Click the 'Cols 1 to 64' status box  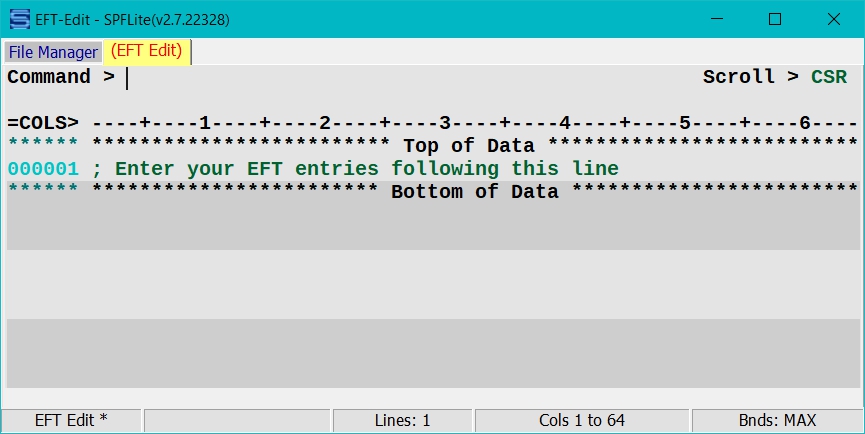[581, 420]
